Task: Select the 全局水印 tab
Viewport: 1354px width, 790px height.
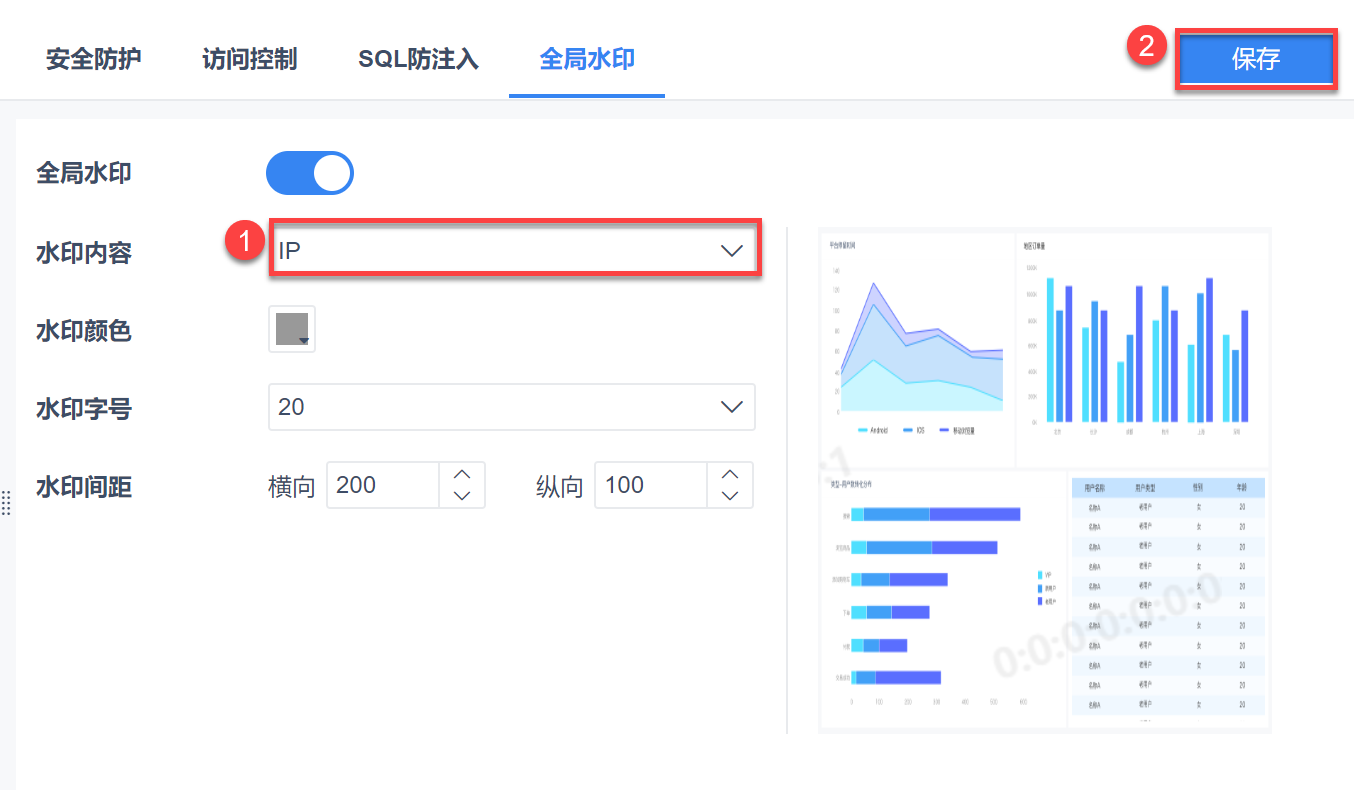Action: point(587,59)
